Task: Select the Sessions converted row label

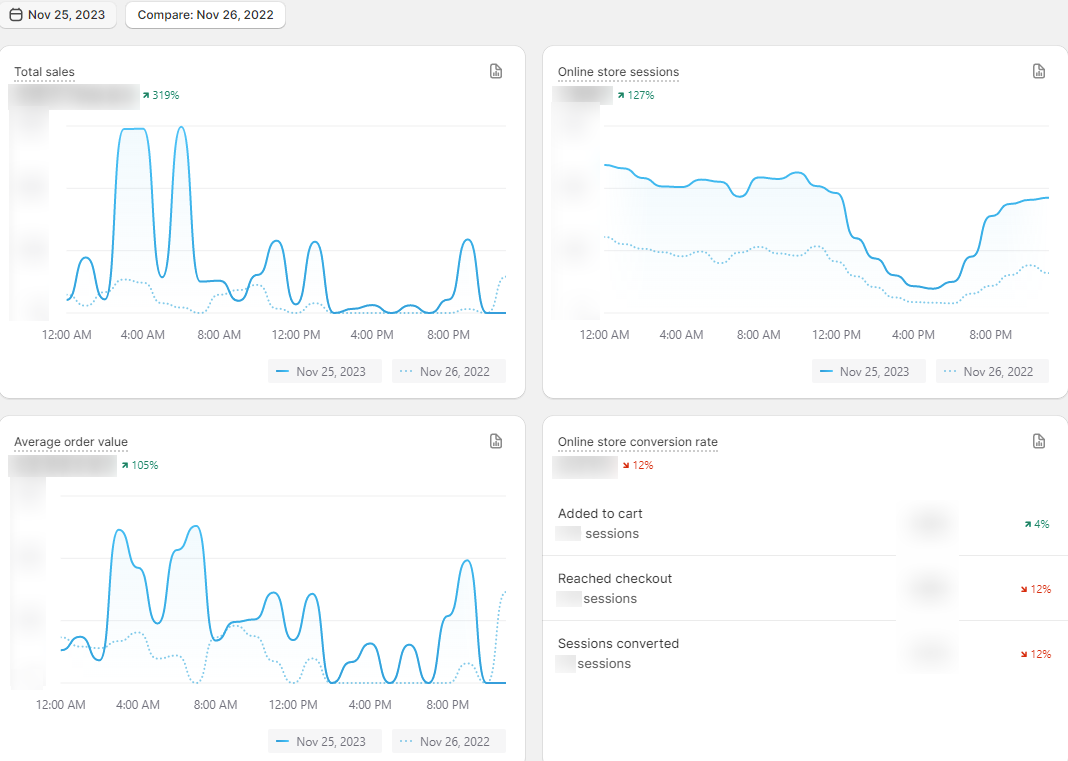Action: click(x=618, y=644)
